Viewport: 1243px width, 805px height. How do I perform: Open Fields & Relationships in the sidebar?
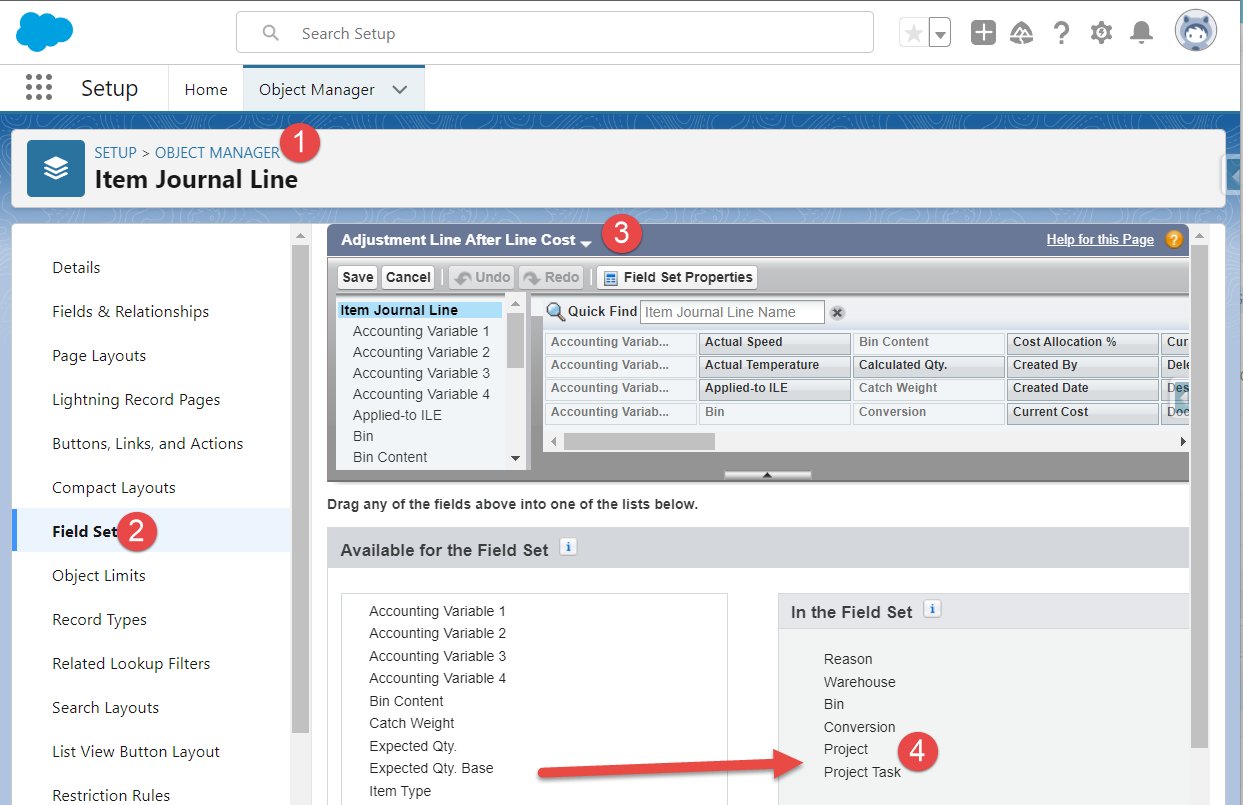coord(131,311)
